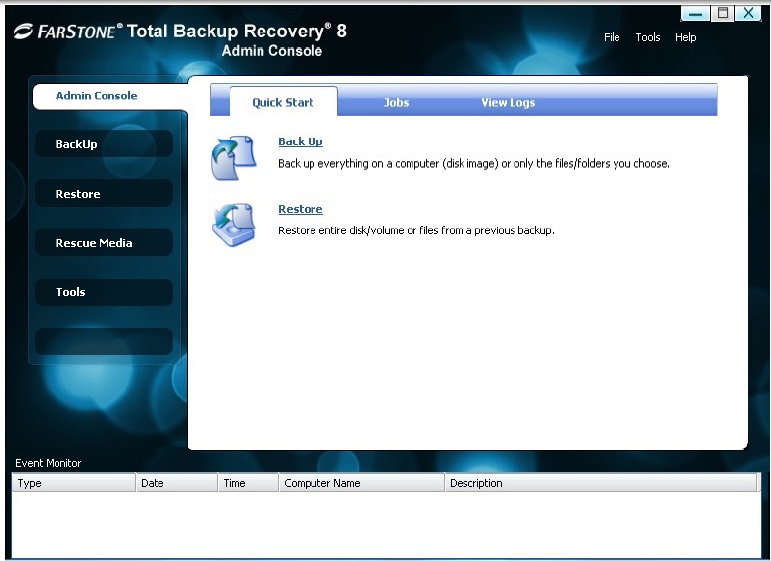Open the Restore link in Quick Start
Screen dimensions: 771x561
[300, 209]
